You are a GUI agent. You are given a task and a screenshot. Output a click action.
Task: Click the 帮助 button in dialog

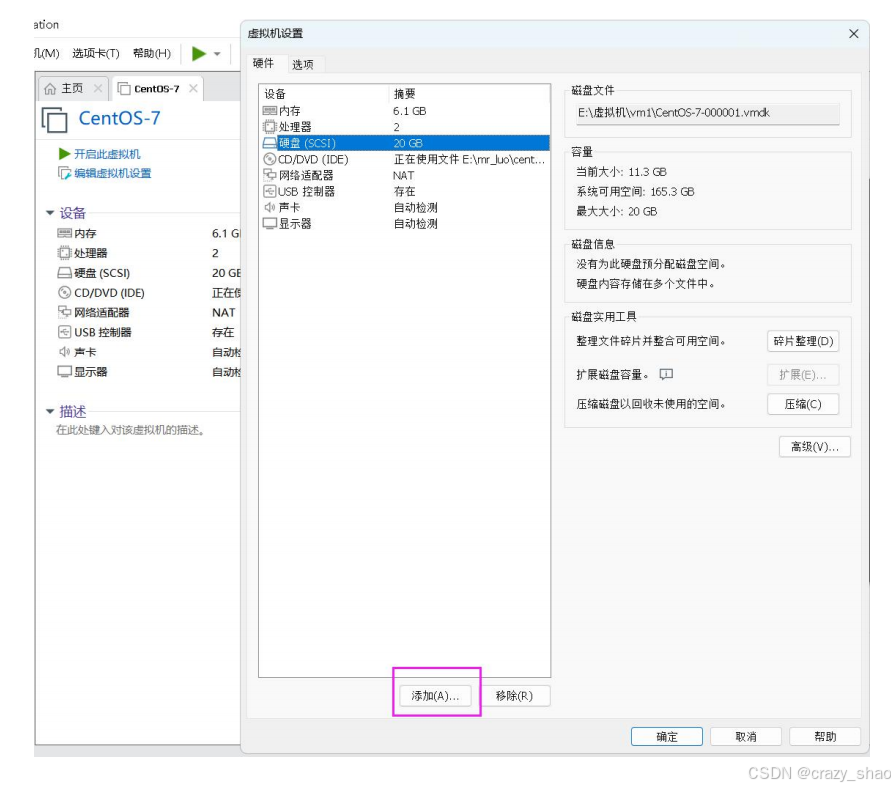coord(825,737)
